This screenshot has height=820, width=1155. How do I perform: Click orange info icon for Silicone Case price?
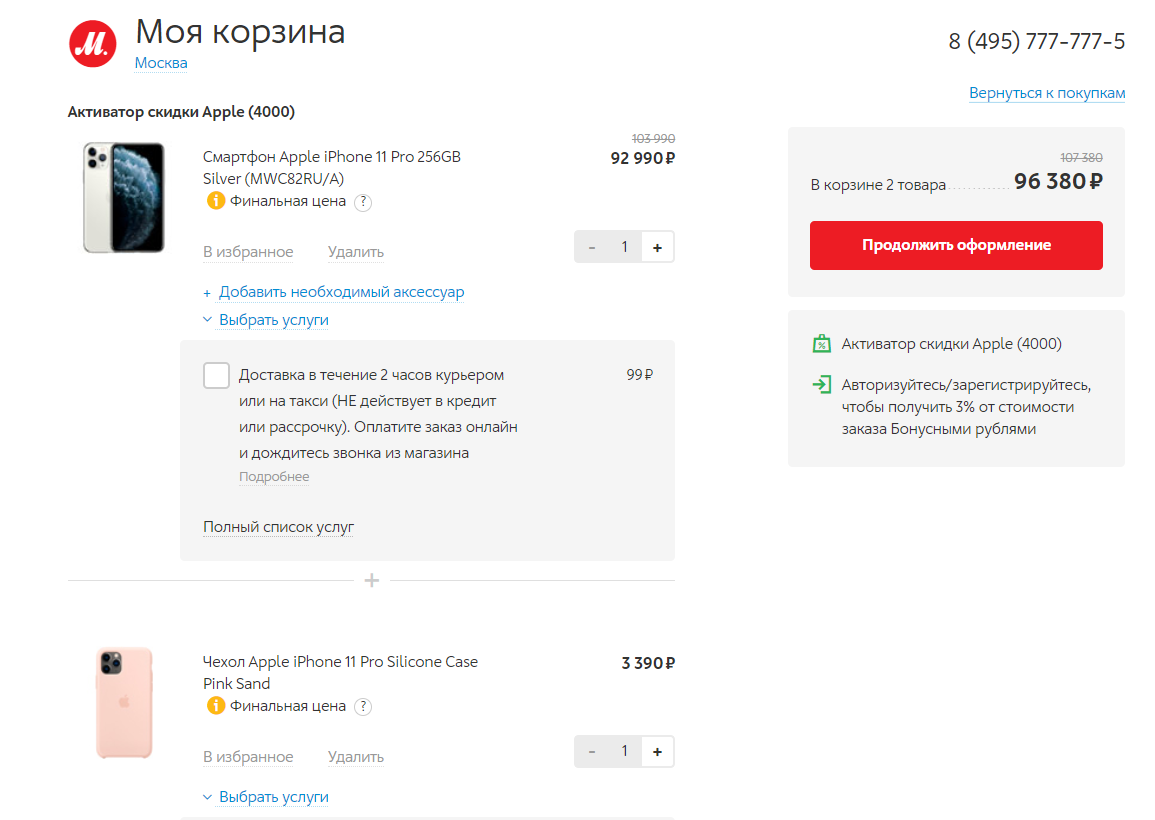tap(215, 706)
